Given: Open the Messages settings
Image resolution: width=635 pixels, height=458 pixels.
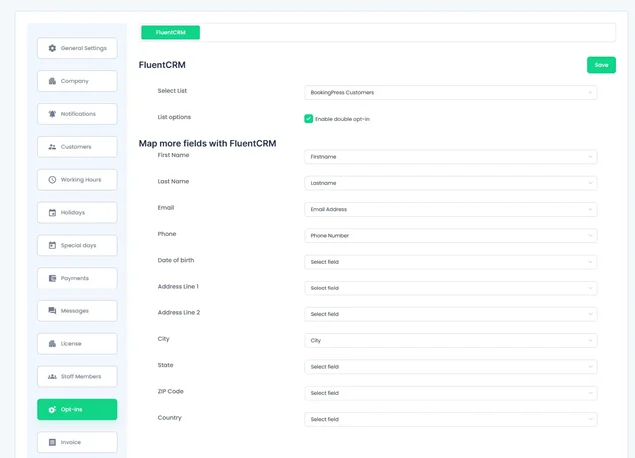Looking at the screenshot, I should click(x=77, y=311).
